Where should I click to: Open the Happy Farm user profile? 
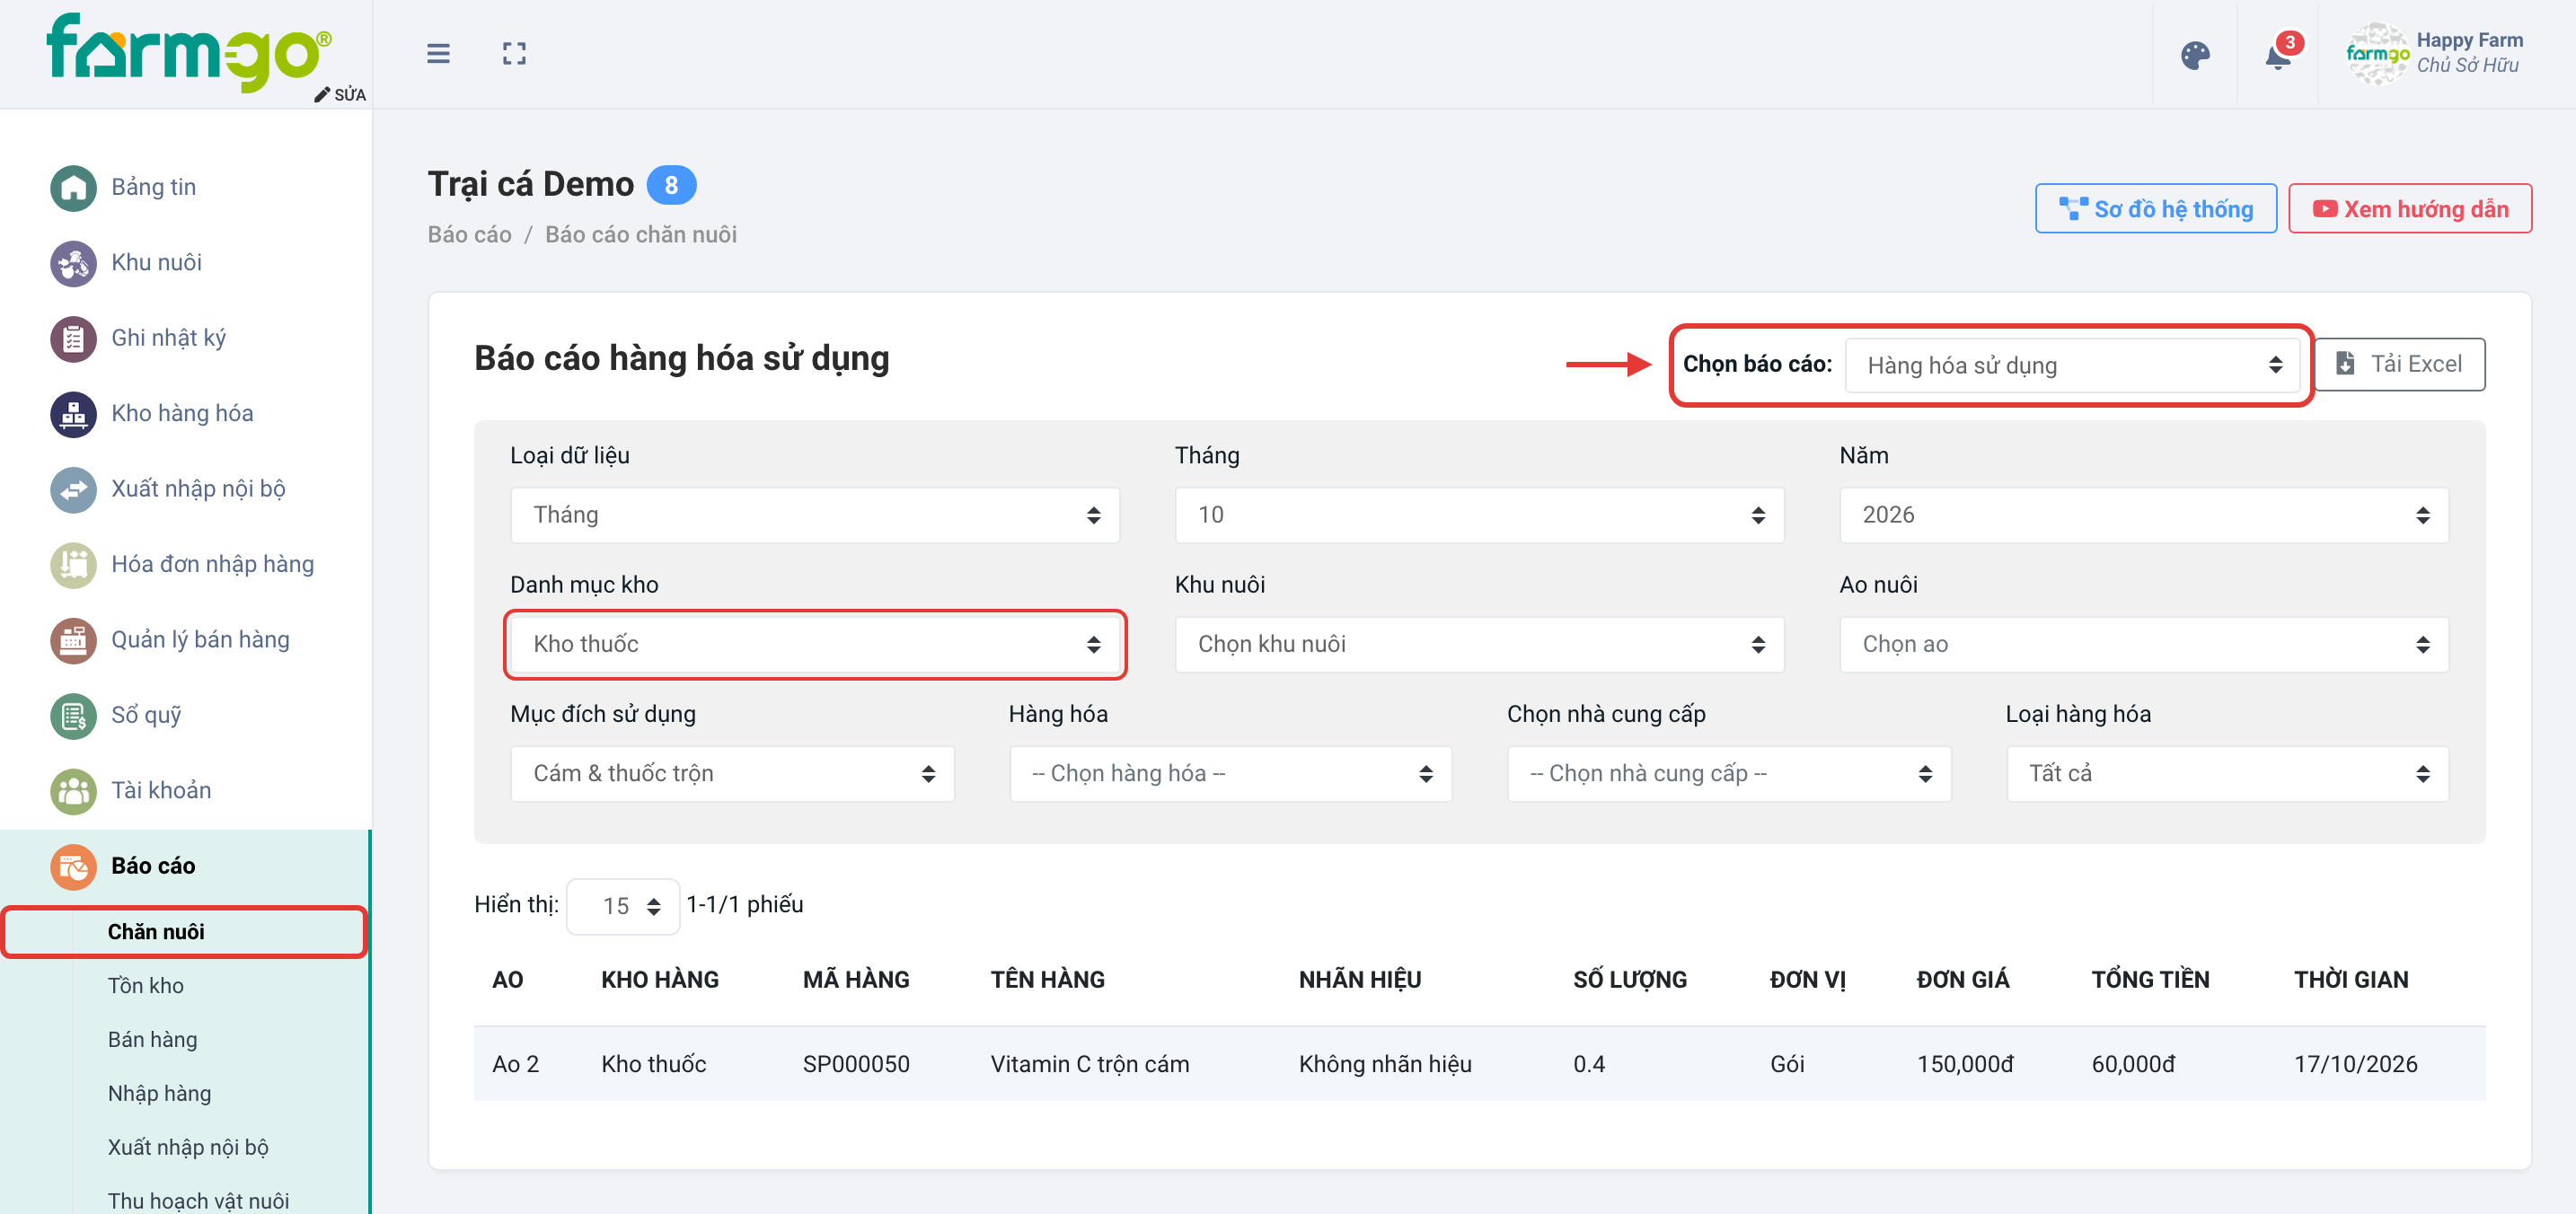[x=2434, y=54]
